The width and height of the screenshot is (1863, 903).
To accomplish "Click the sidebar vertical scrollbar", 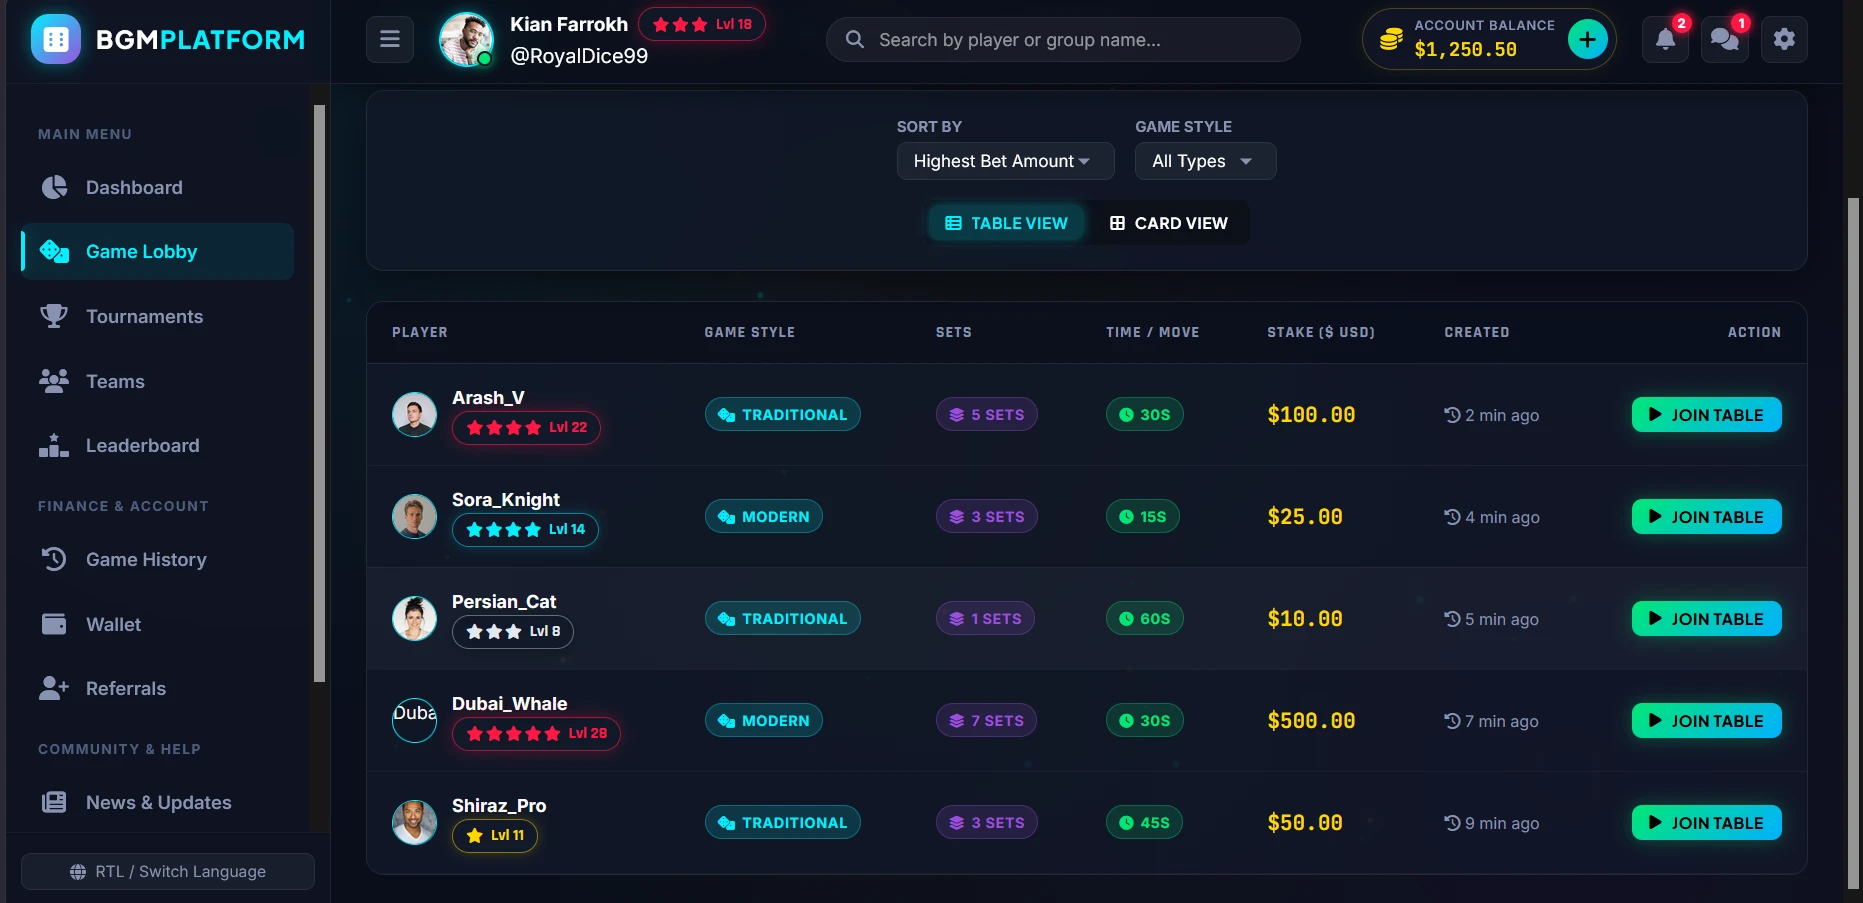I will click(x=319, y=393).
